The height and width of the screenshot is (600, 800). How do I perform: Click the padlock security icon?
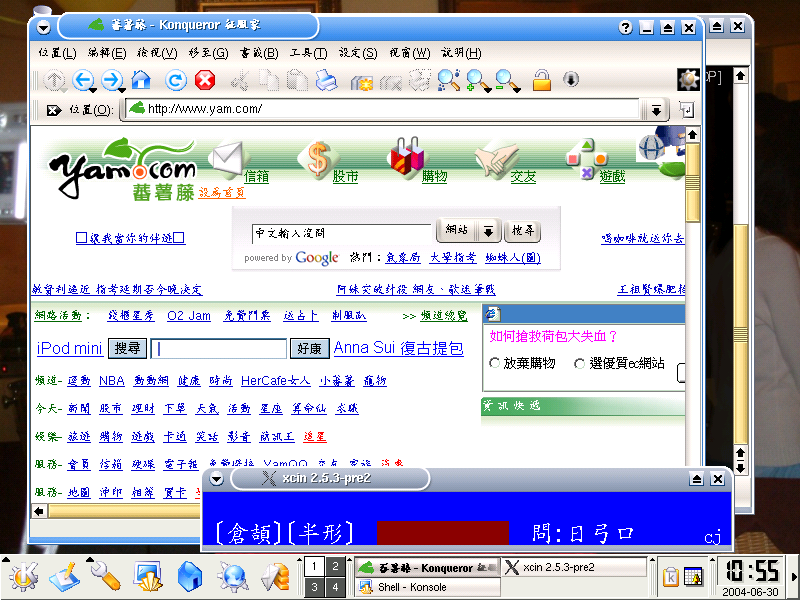click(541, 80)
